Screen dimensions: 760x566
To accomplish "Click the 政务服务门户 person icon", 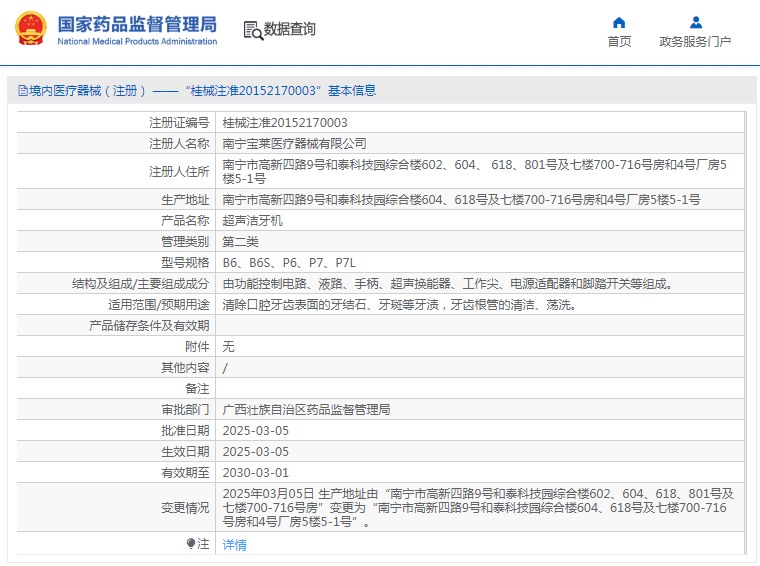I will (695, 22).
